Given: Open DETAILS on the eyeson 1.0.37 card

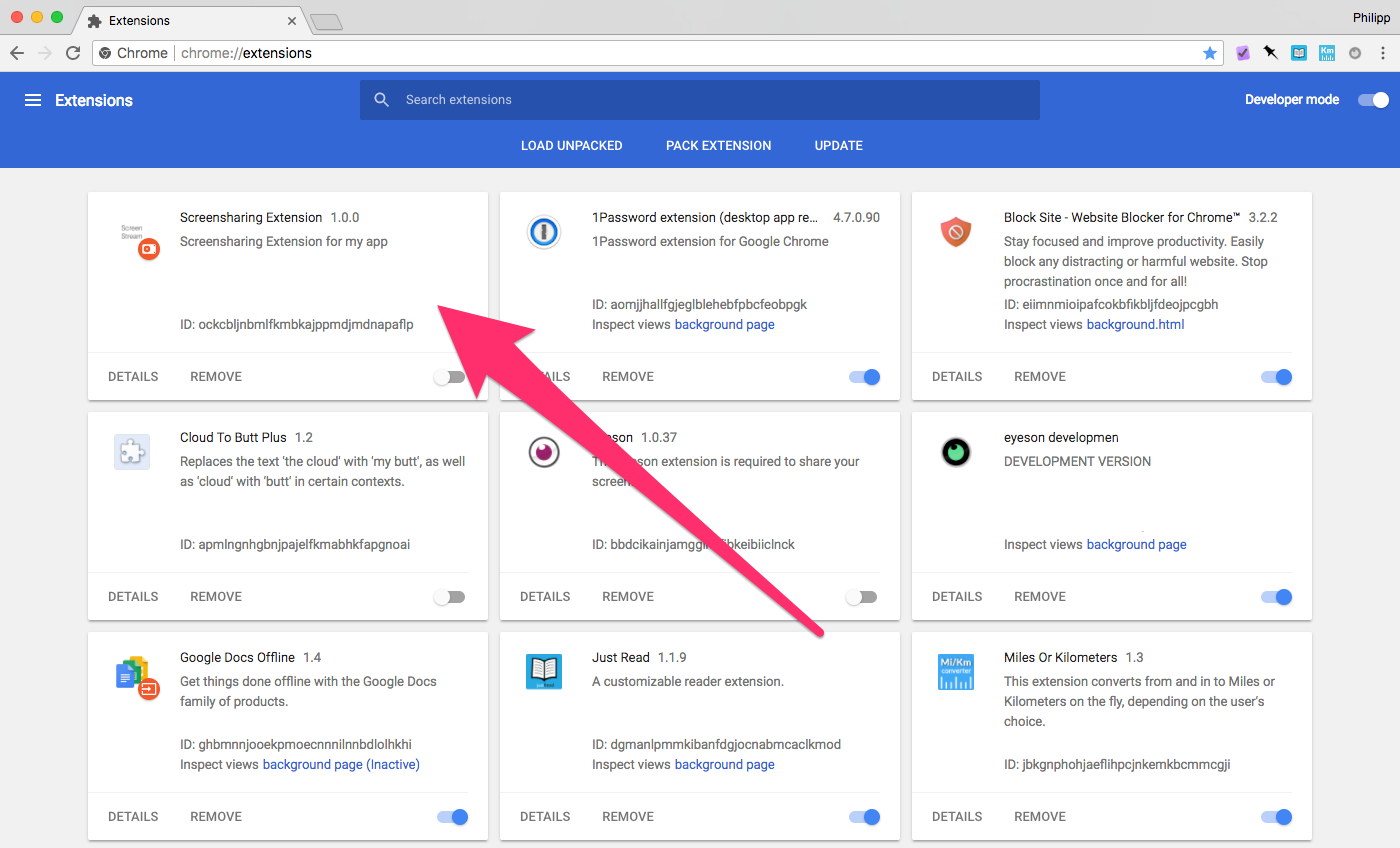Looking at the screenshot, I should (545, 597).
